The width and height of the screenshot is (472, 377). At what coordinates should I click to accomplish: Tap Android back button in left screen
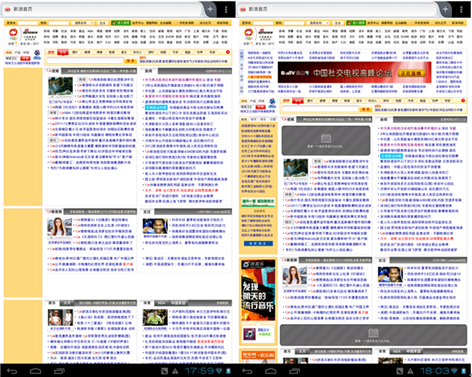(12, 371)
